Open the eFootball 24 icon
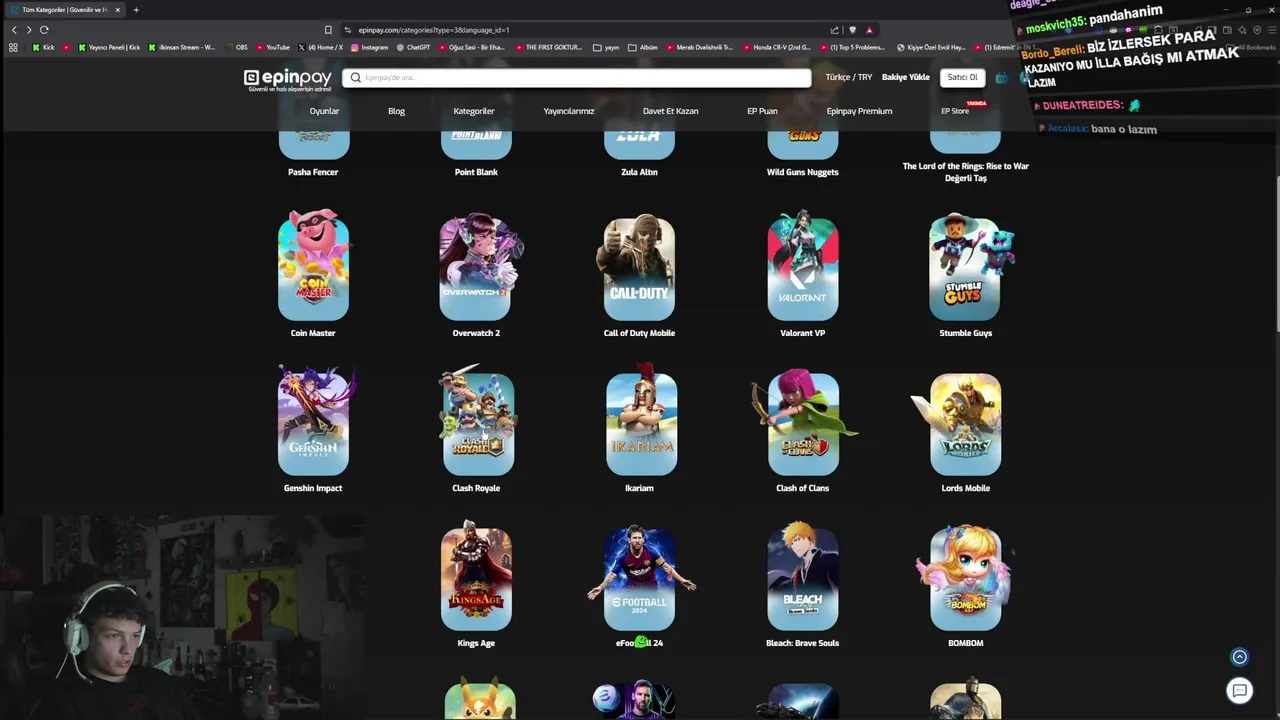 [639, 576]
